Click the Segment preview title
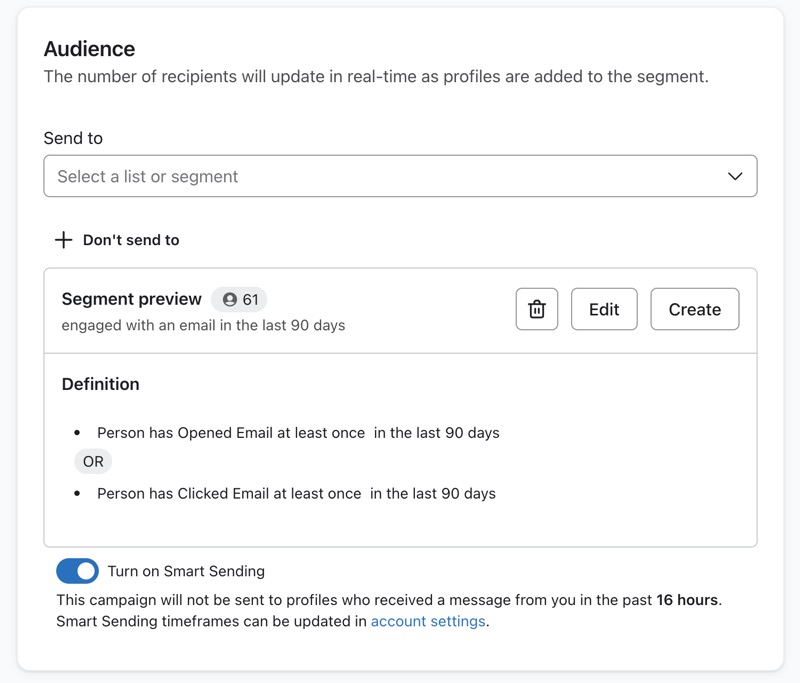 point(131,299)
